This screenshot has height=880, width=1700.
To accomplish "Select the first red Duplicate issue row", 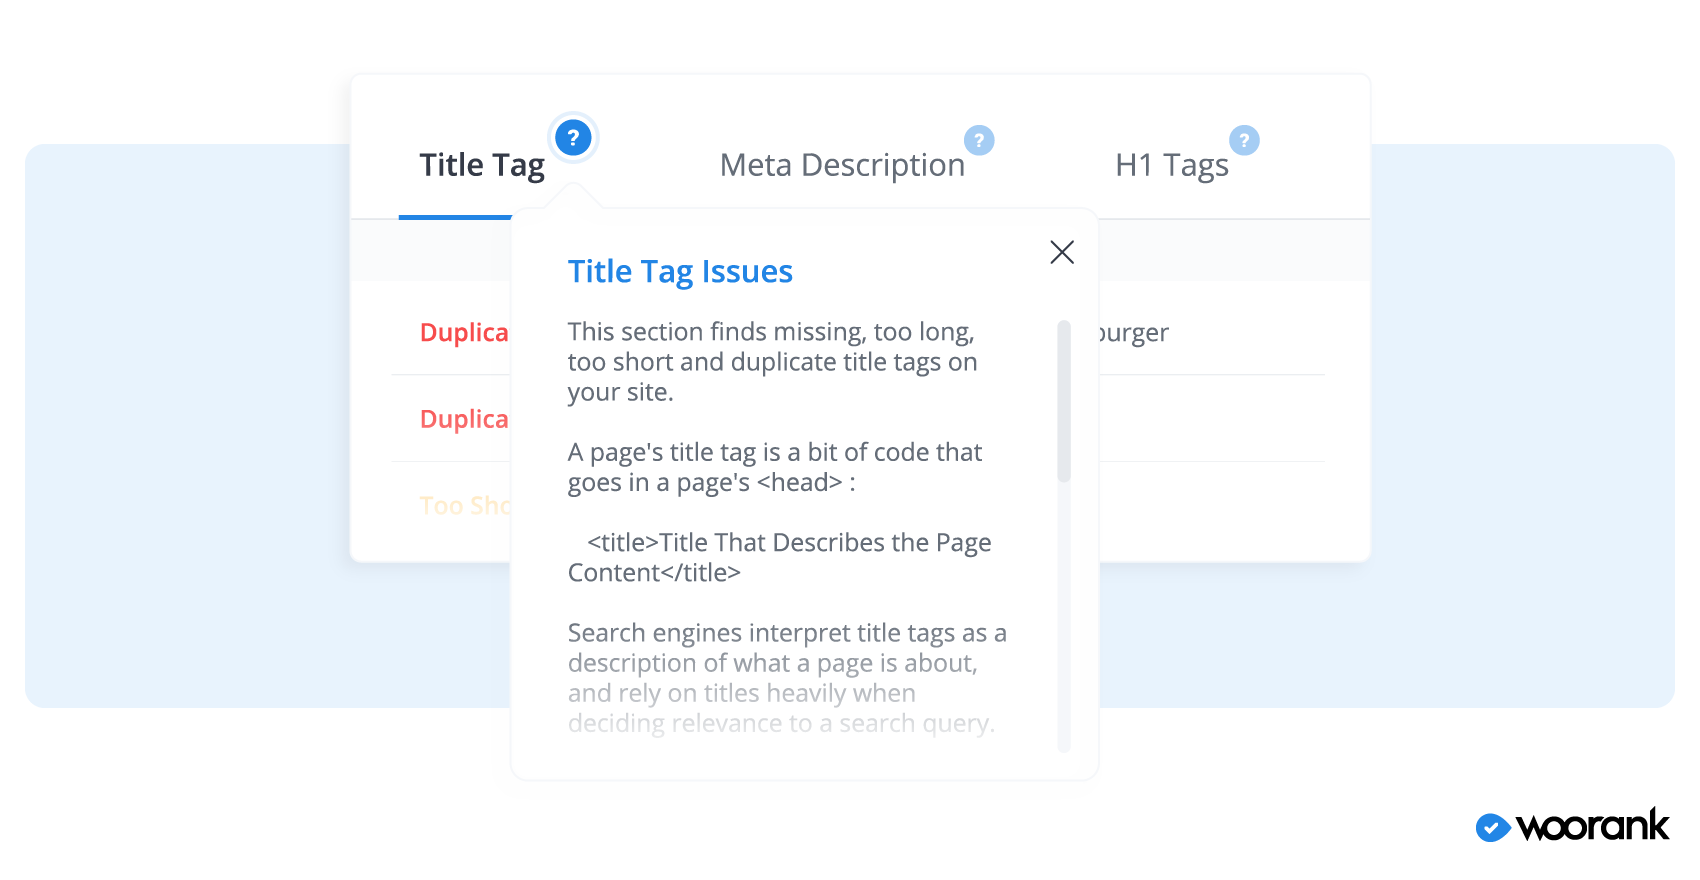I will click(464, 333).
